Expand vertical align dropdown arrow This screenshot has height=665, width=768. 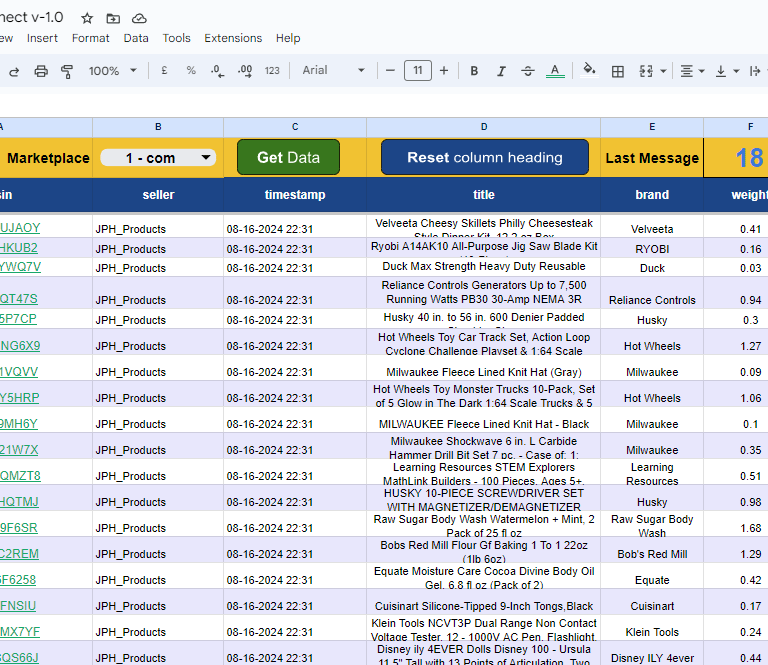tap(736, 71)
